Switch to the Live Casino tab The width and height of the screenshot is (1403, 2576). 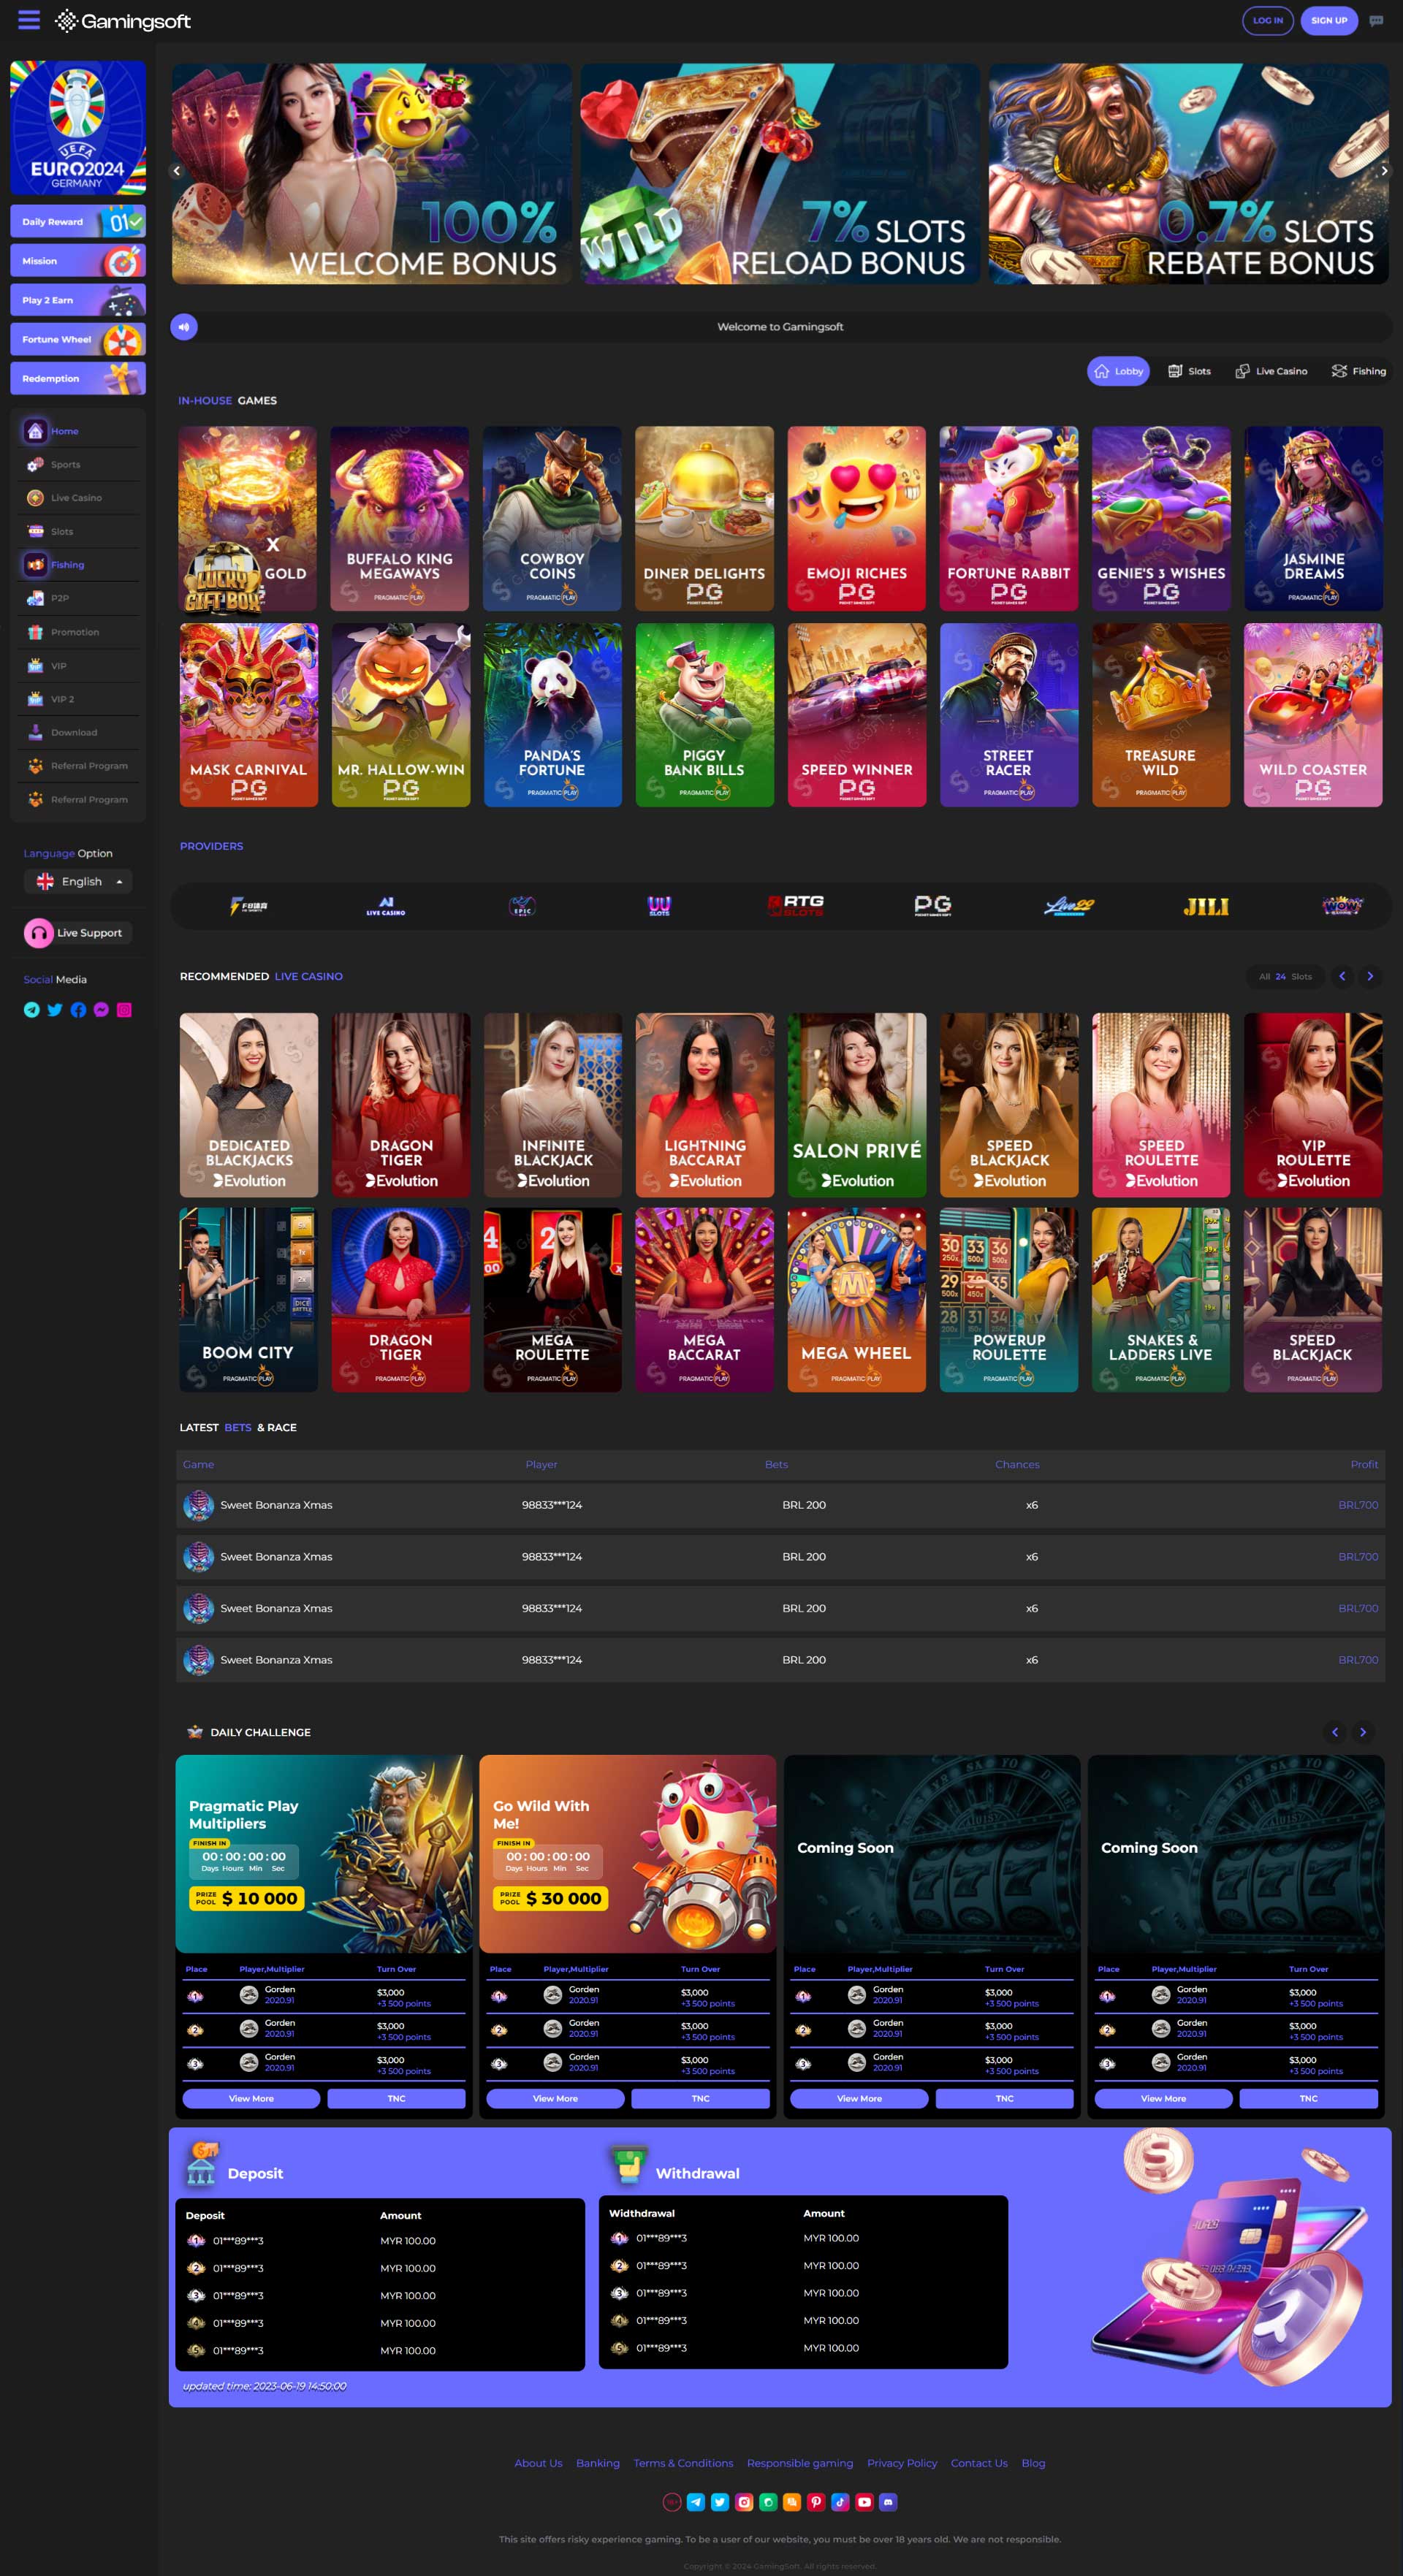coord(1271,371)
